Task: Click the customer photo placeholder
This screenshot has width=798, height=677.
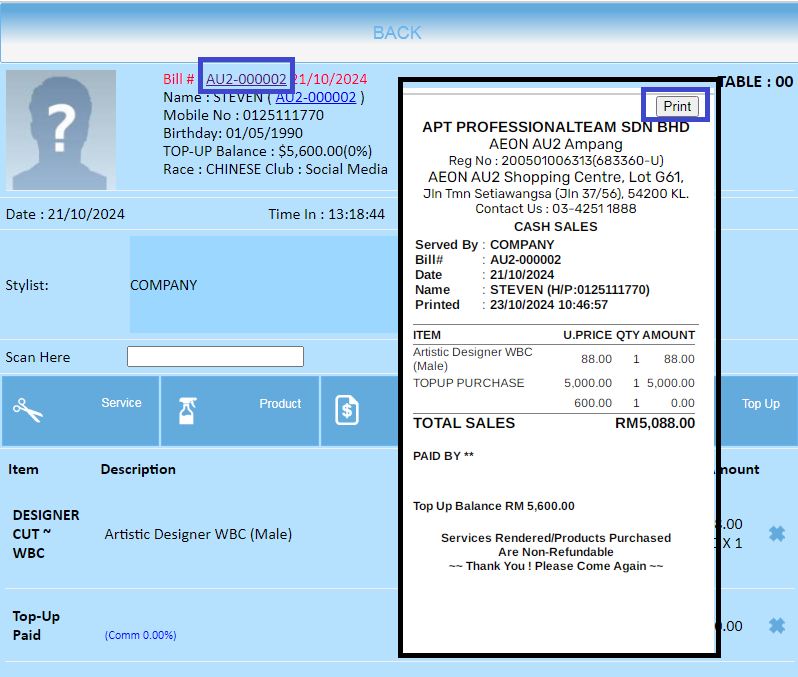Action: tap(60, 129)
